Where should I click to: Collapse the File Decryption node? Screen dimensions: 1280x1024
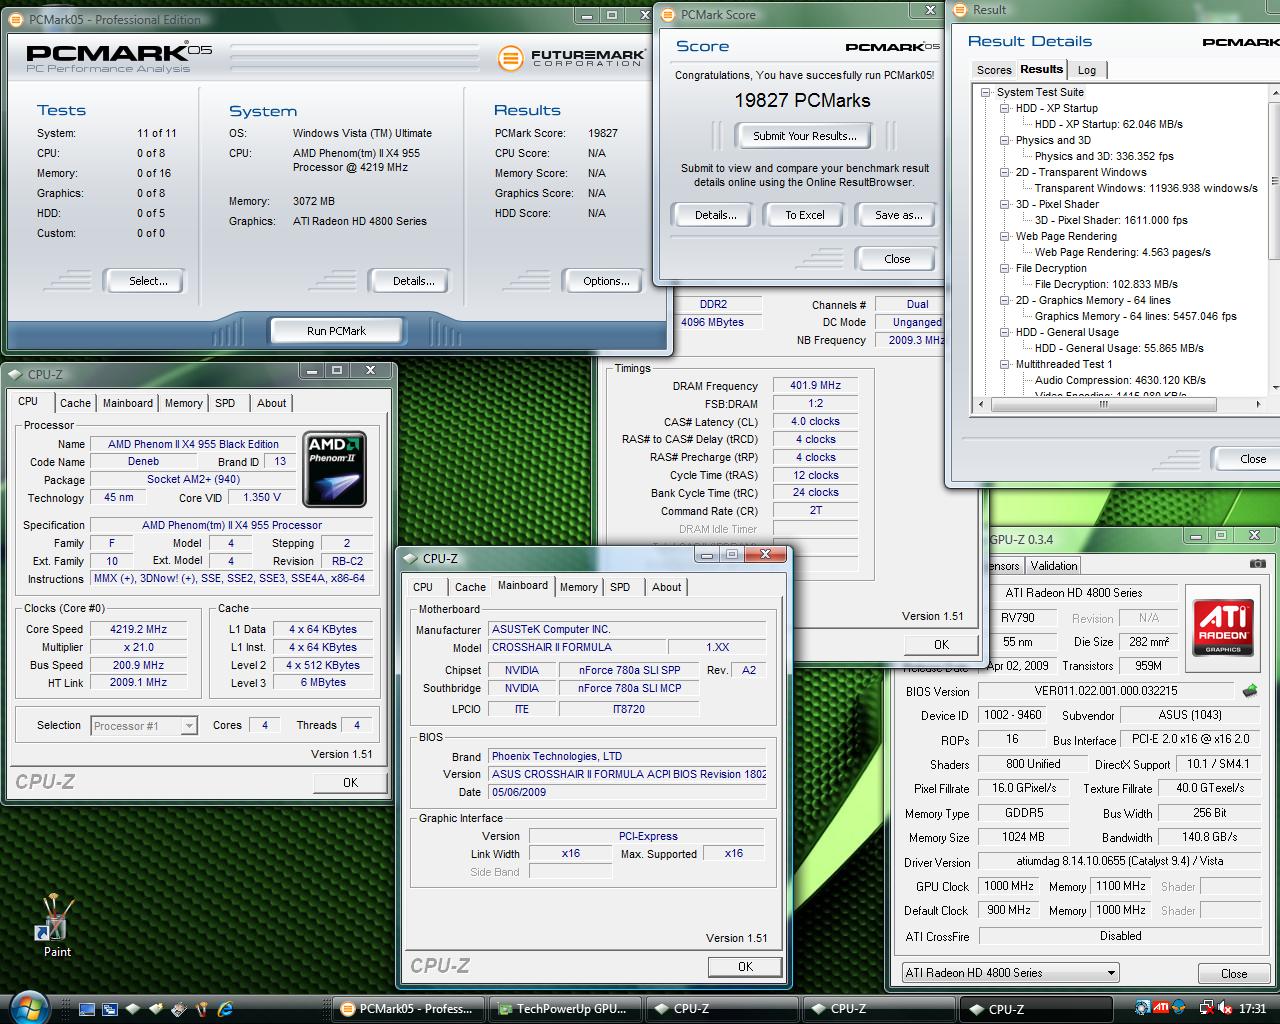coord(1004,268)
